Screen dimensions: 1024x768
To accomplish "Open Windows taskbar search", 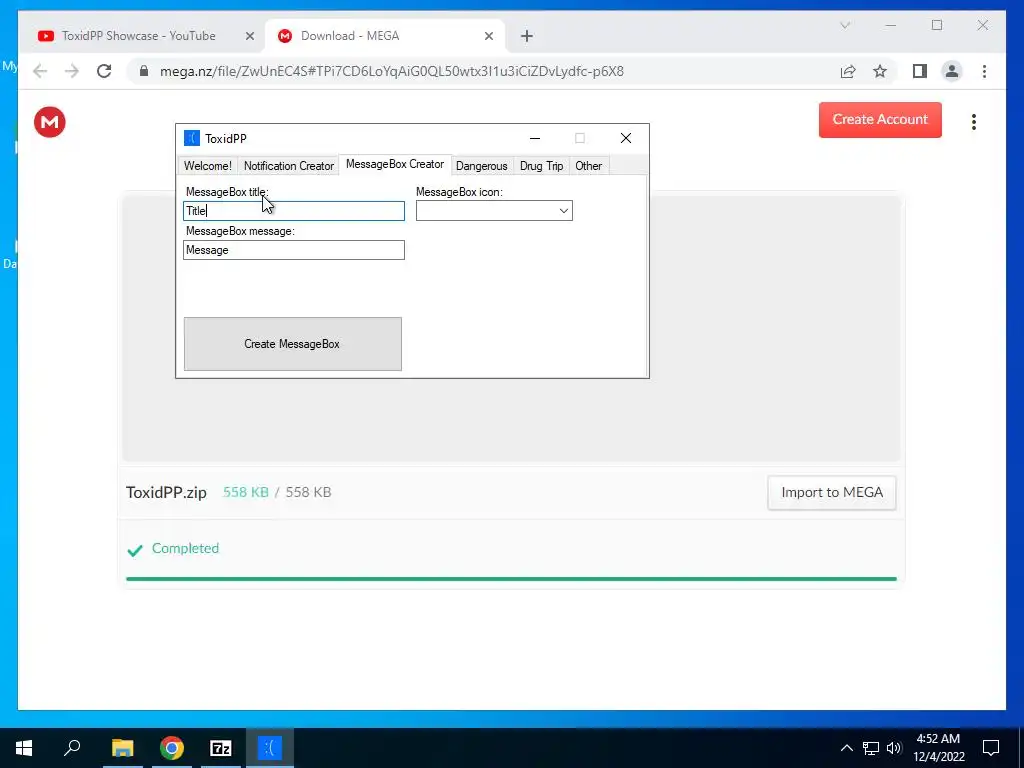I will click(x=72, y=747).
